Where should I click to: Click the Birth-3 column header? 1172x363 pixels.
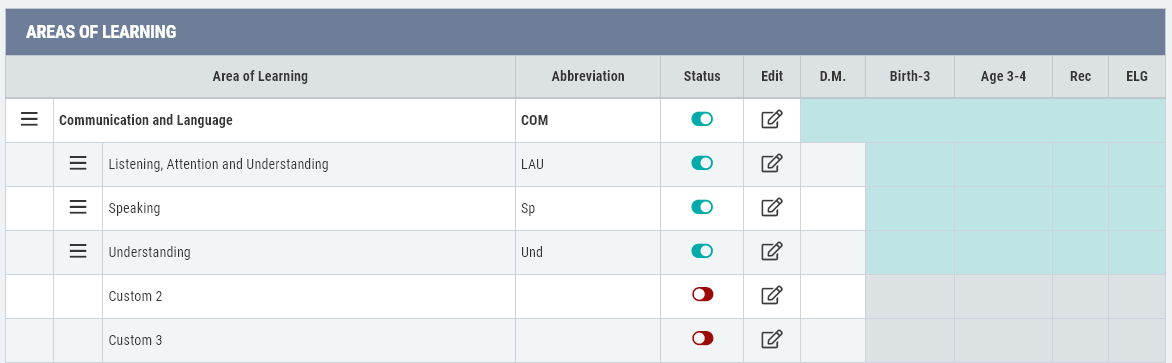coord(910,76)
